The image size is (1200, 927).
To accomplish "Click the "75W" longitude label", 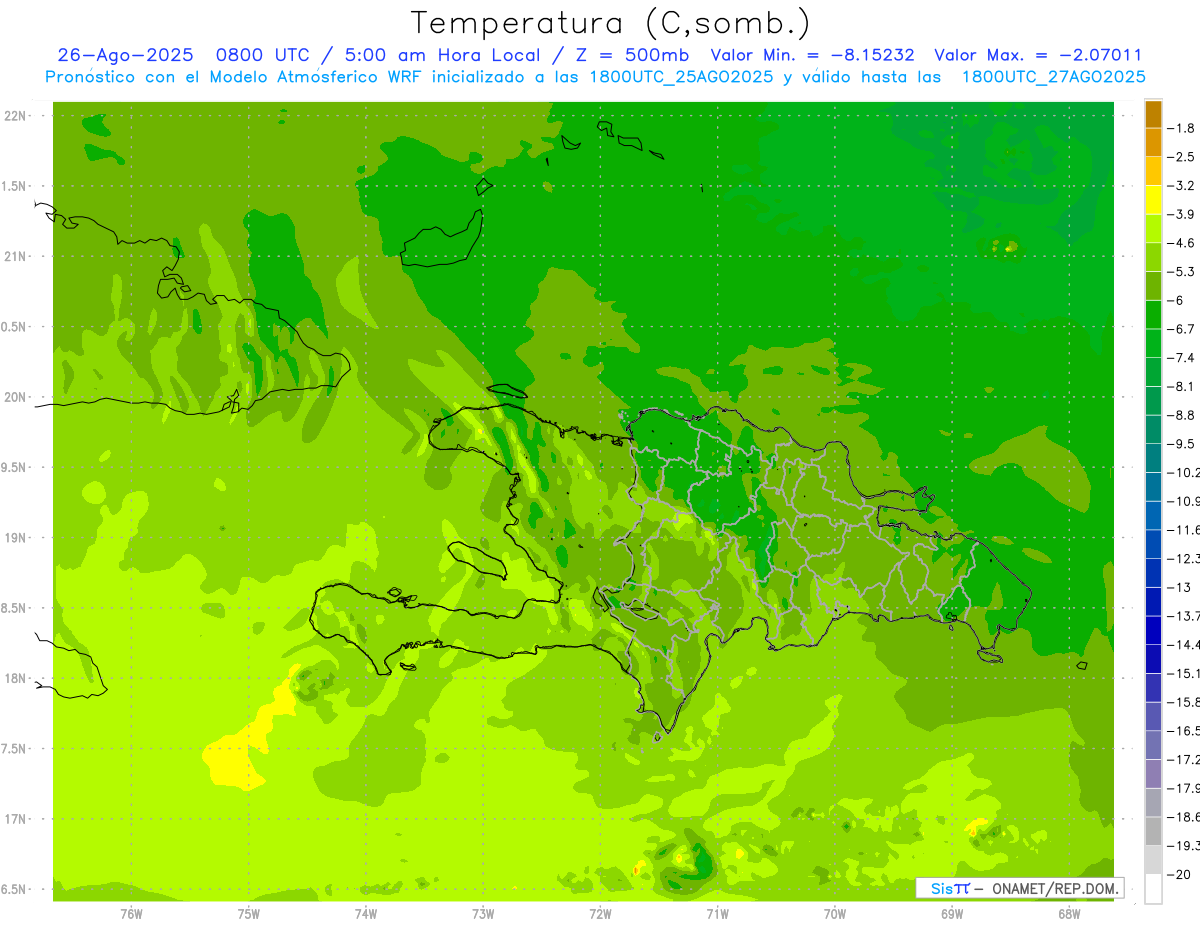I will point(248,913).
